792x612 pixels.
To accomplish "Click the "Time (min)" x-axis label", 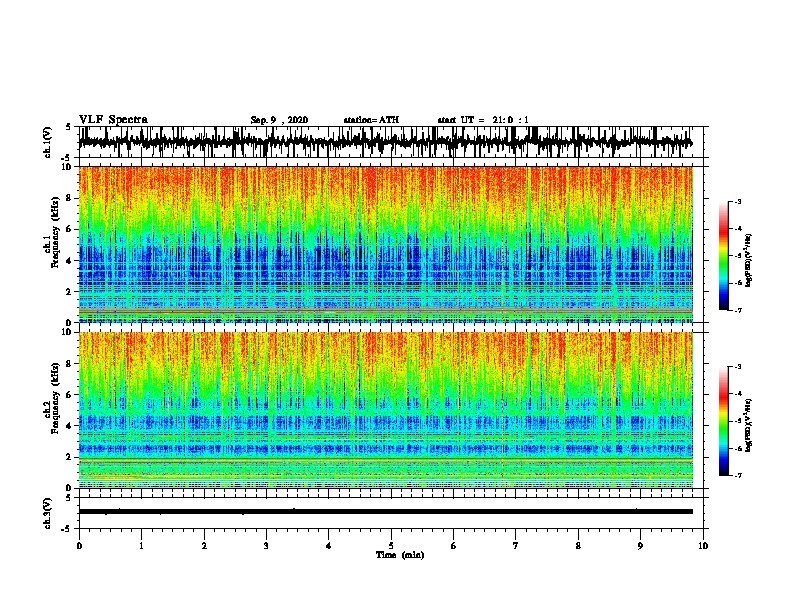I will [x=400, y=555].
